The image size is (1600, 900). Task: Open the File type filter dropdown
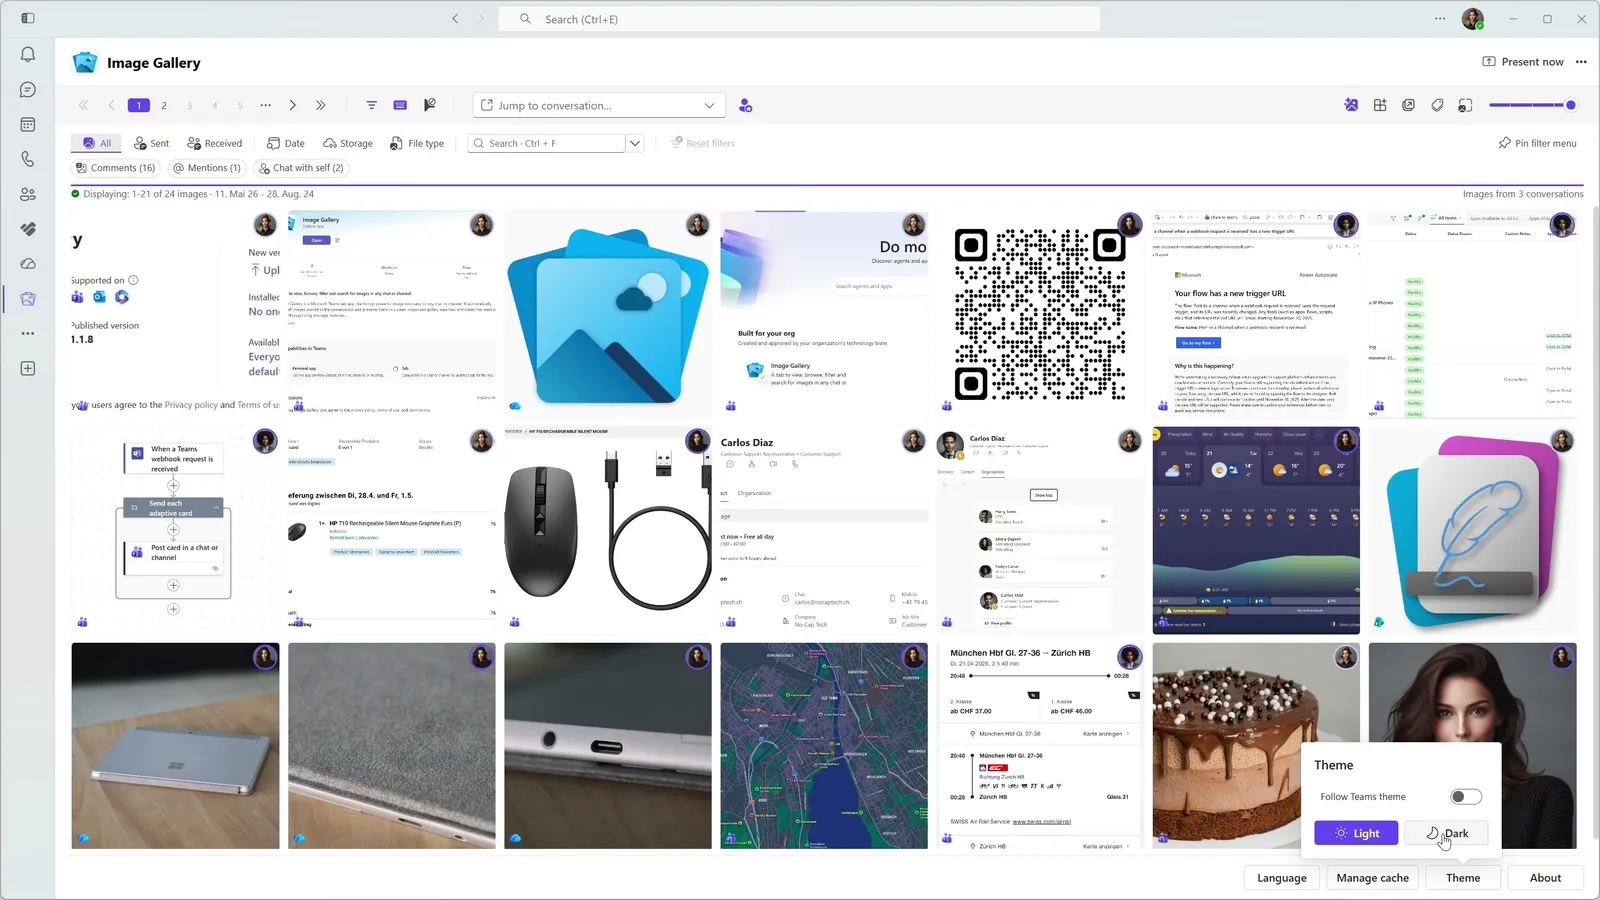(417, 143)
